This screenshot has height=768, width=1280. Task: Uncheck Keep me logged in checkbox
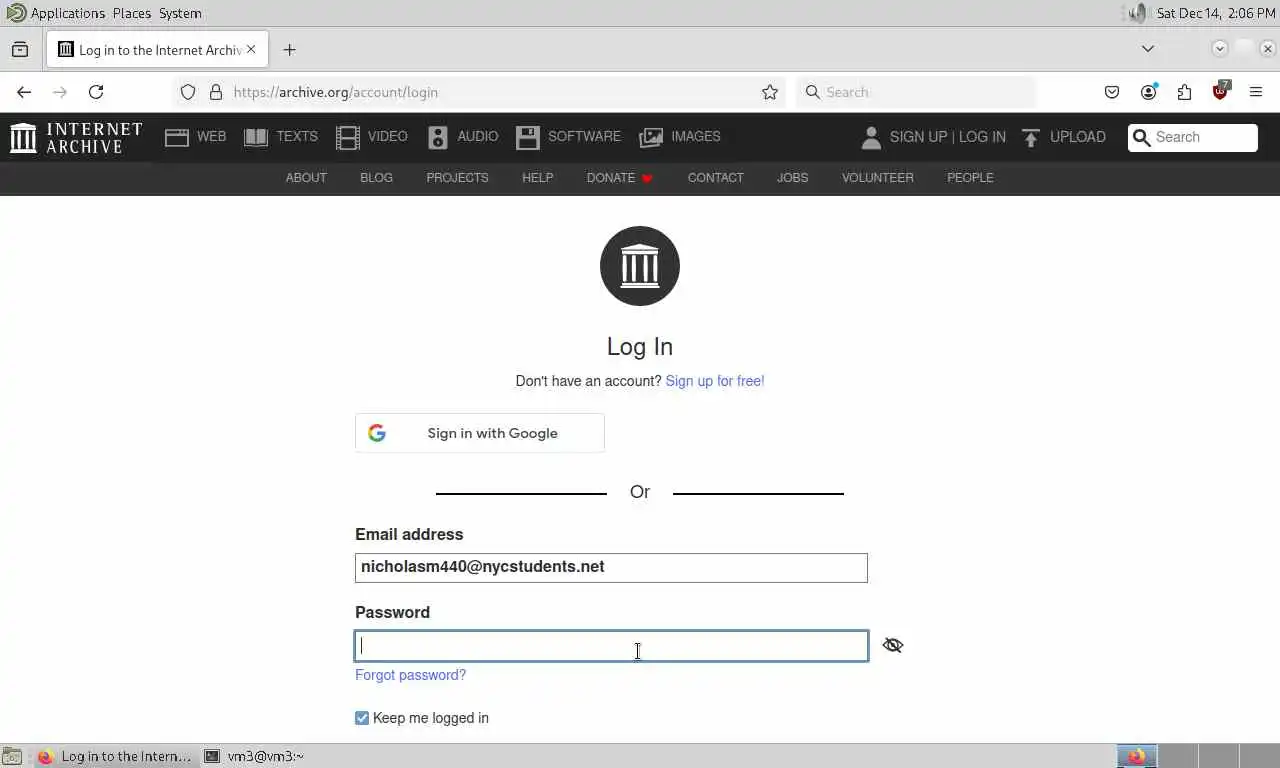point(362,718)
